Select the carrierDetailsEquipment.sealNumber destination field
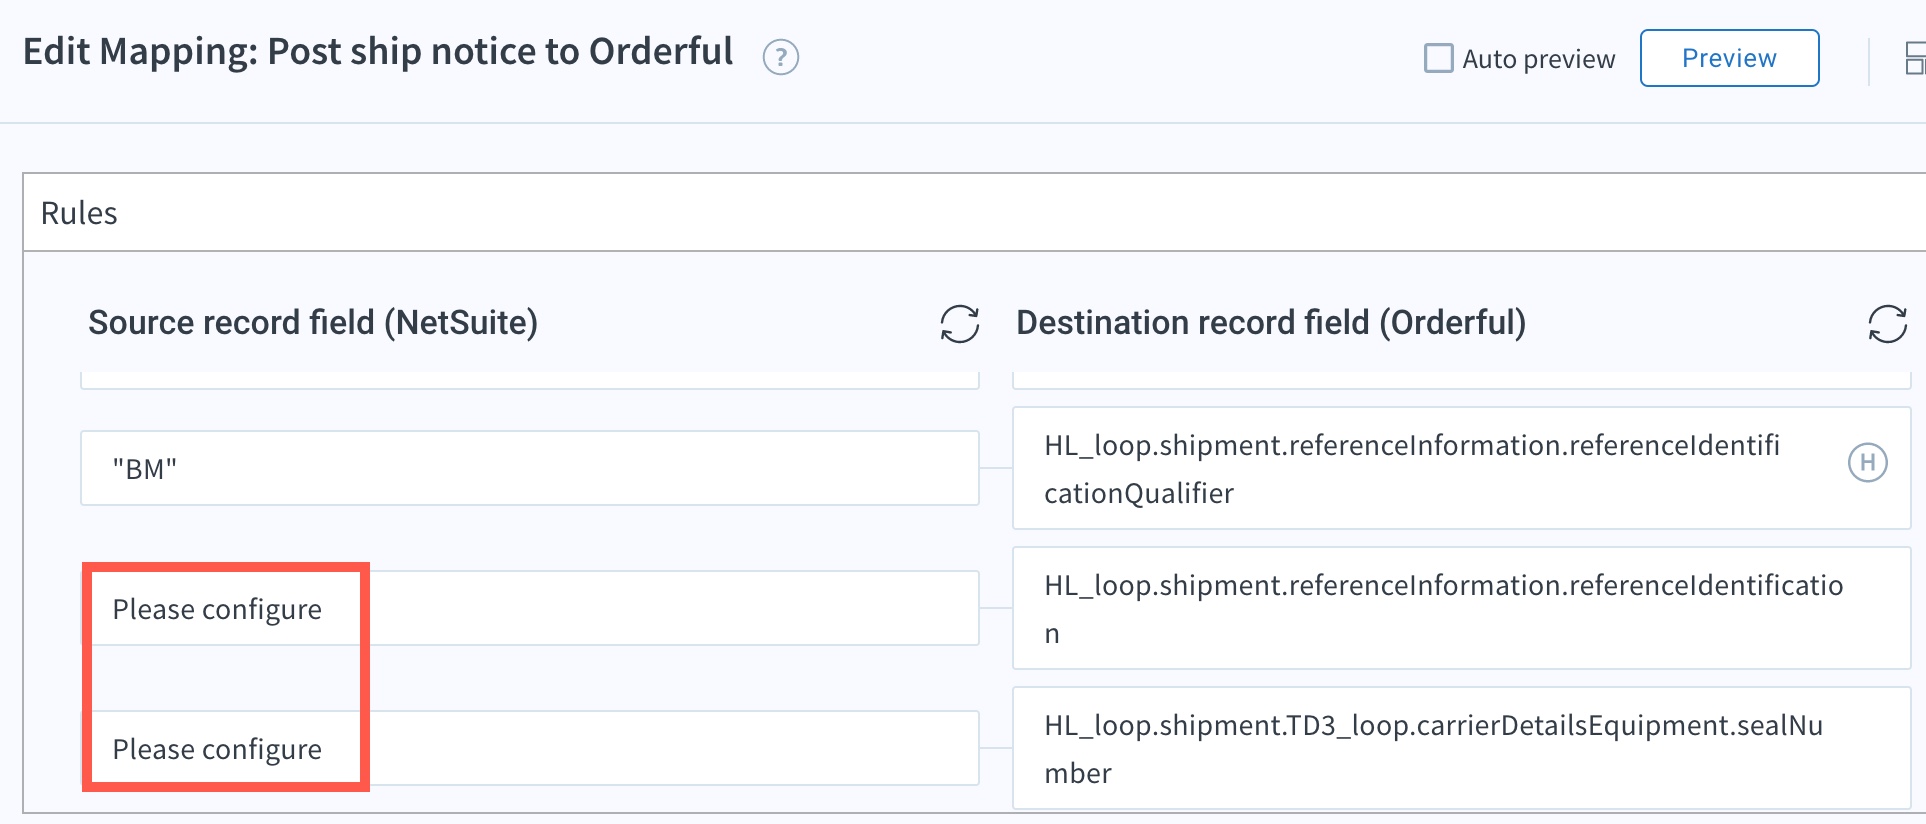1926x824 pixels. (1461, 748)
